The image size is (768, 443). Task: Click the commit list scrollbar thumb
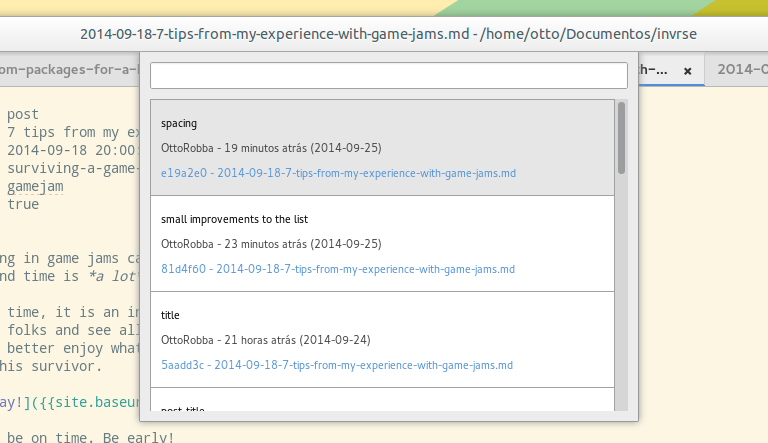click(622, 138)
